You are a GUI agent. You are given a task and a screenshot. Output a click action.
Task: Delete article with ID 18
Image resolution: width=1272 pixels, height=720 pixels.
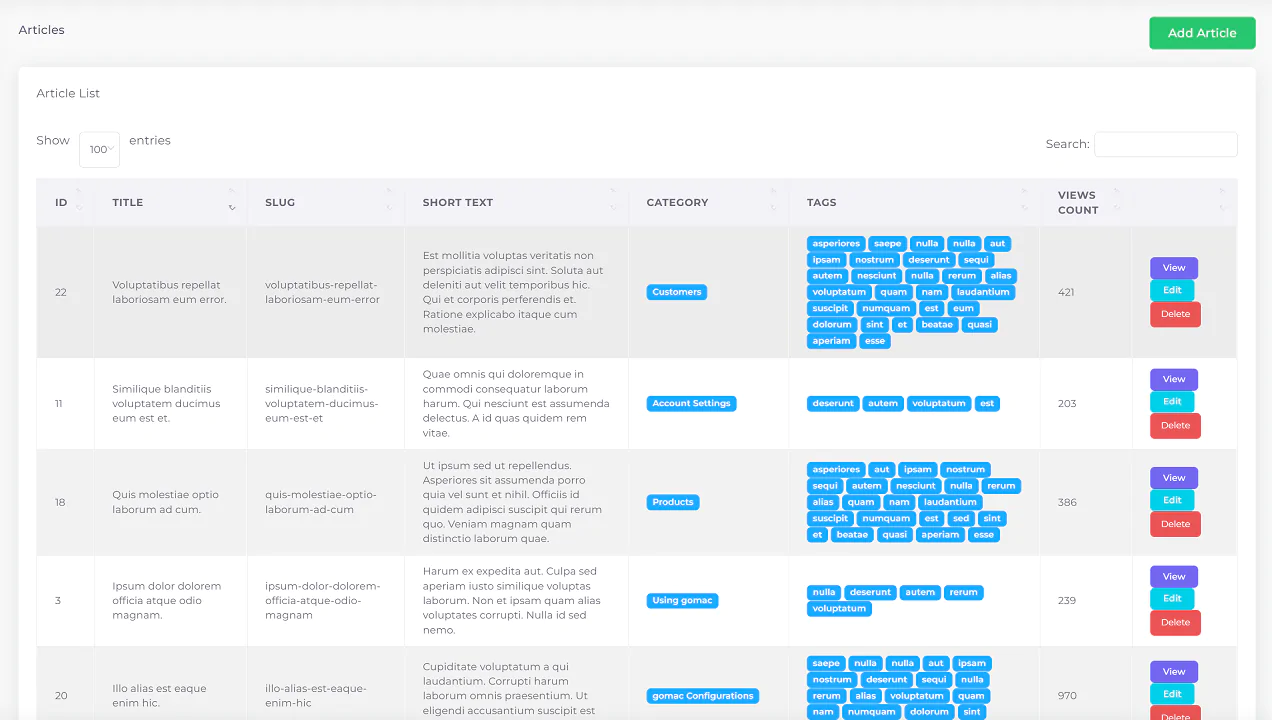click(1175, 524)
